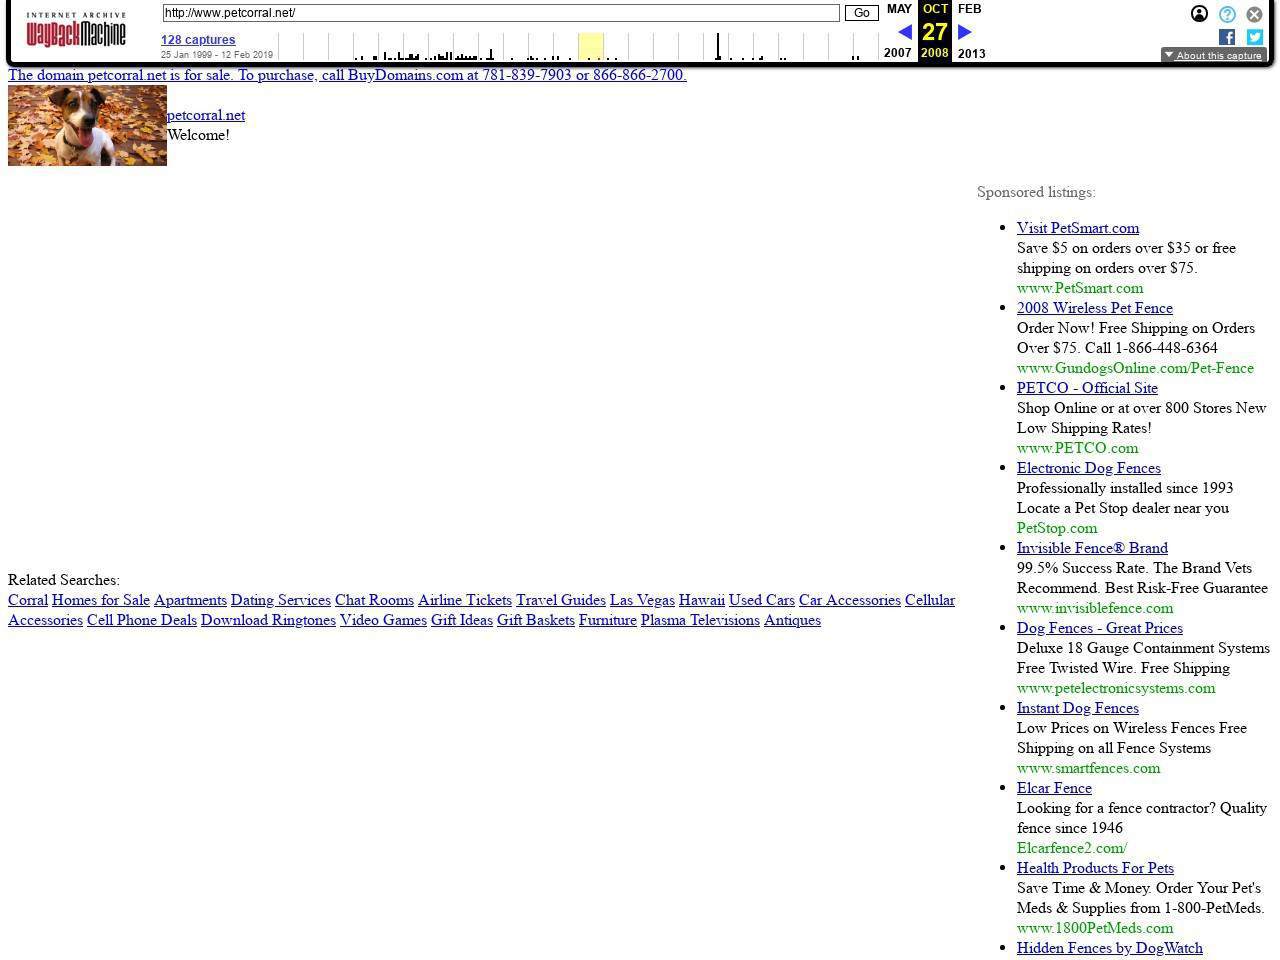Open the domain for sale banner link
The image size is (1280, 960).
coord(347,75)
